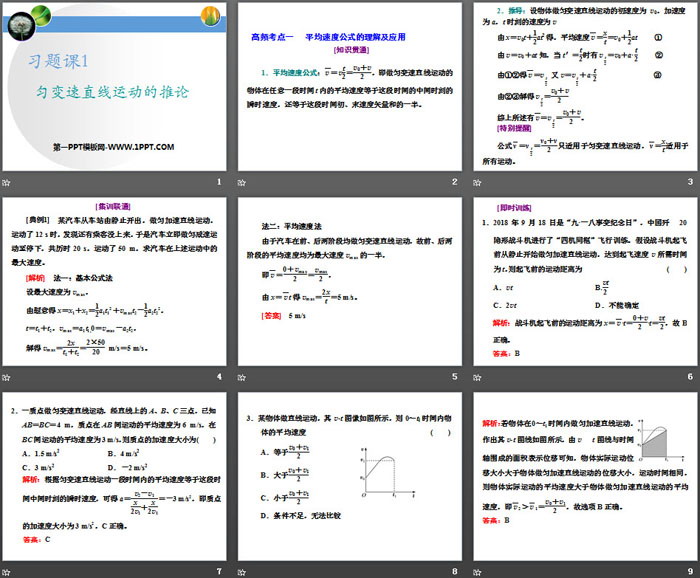Click the star icon under slide 8
700x578 pixels.
(x=242, y=572)
